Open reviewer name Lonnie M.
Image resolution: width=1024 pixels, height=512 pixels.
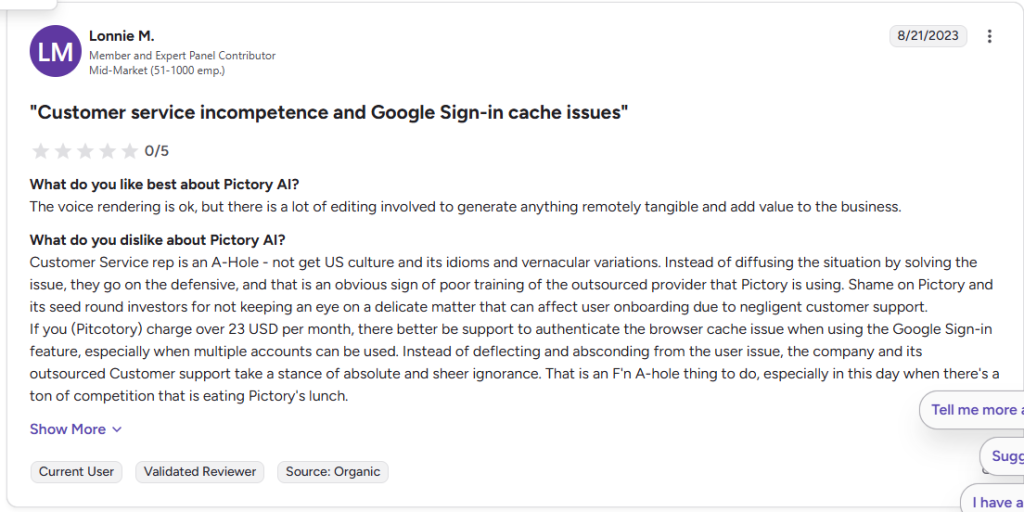123,36
